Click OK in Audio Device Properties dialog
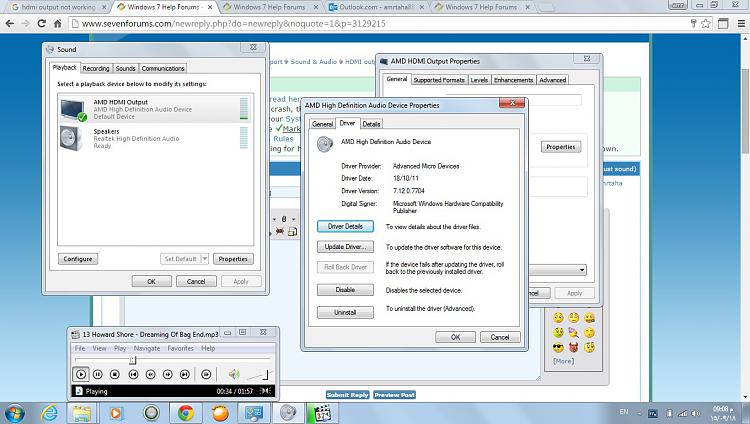Screen dimensions: 750x424 click(x=455, y=337)
